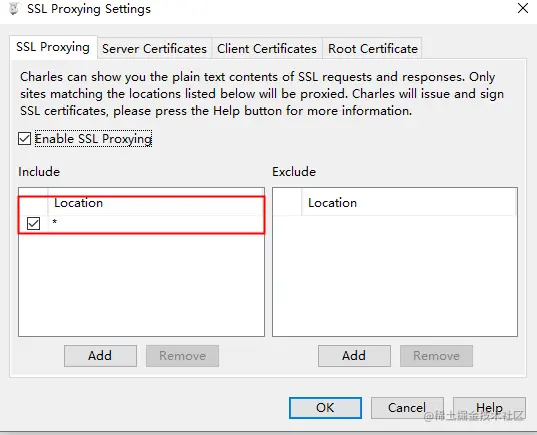The image size is (537, 435).
Task: Confirm settings with the OK button
Action: click(325, 408)
